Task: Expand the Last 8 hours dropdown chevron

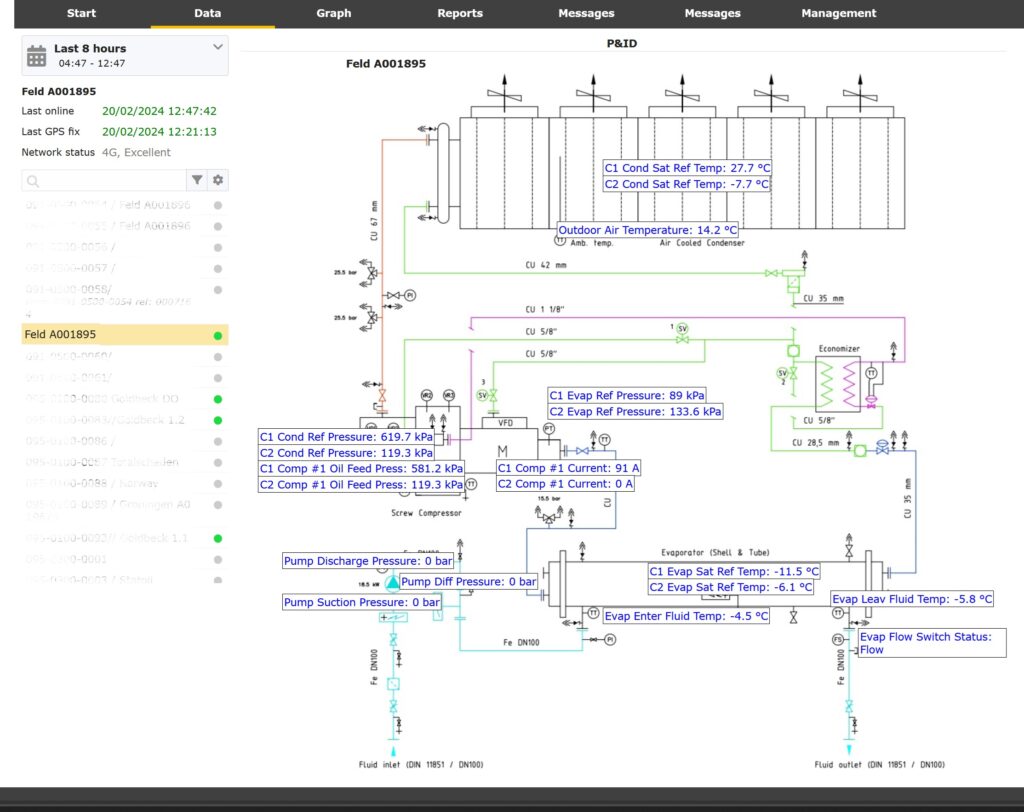Action: click(217, 47)
